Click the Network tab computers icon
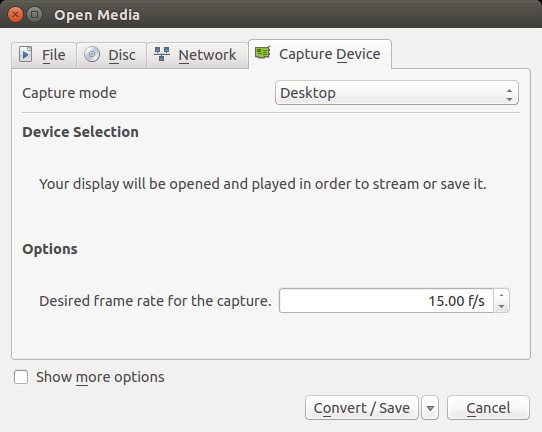Viewport: 542px width, 432px height. pos(161,54)
